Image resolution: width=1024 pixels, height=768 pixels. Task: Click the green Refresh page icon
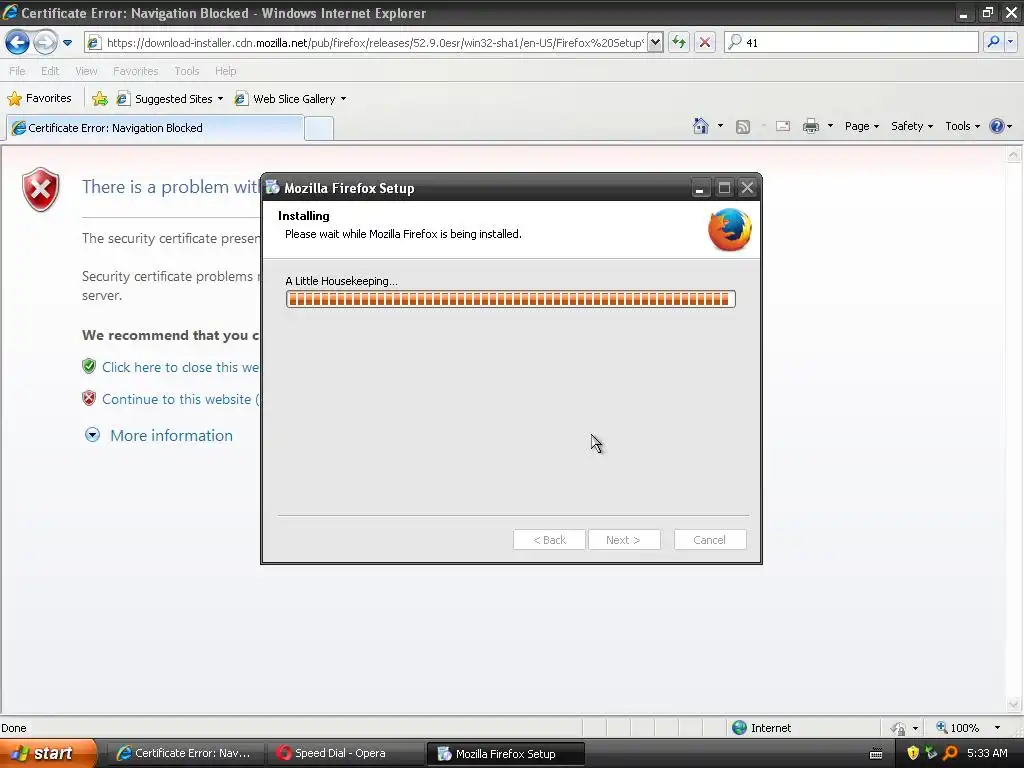pos(679,43)
